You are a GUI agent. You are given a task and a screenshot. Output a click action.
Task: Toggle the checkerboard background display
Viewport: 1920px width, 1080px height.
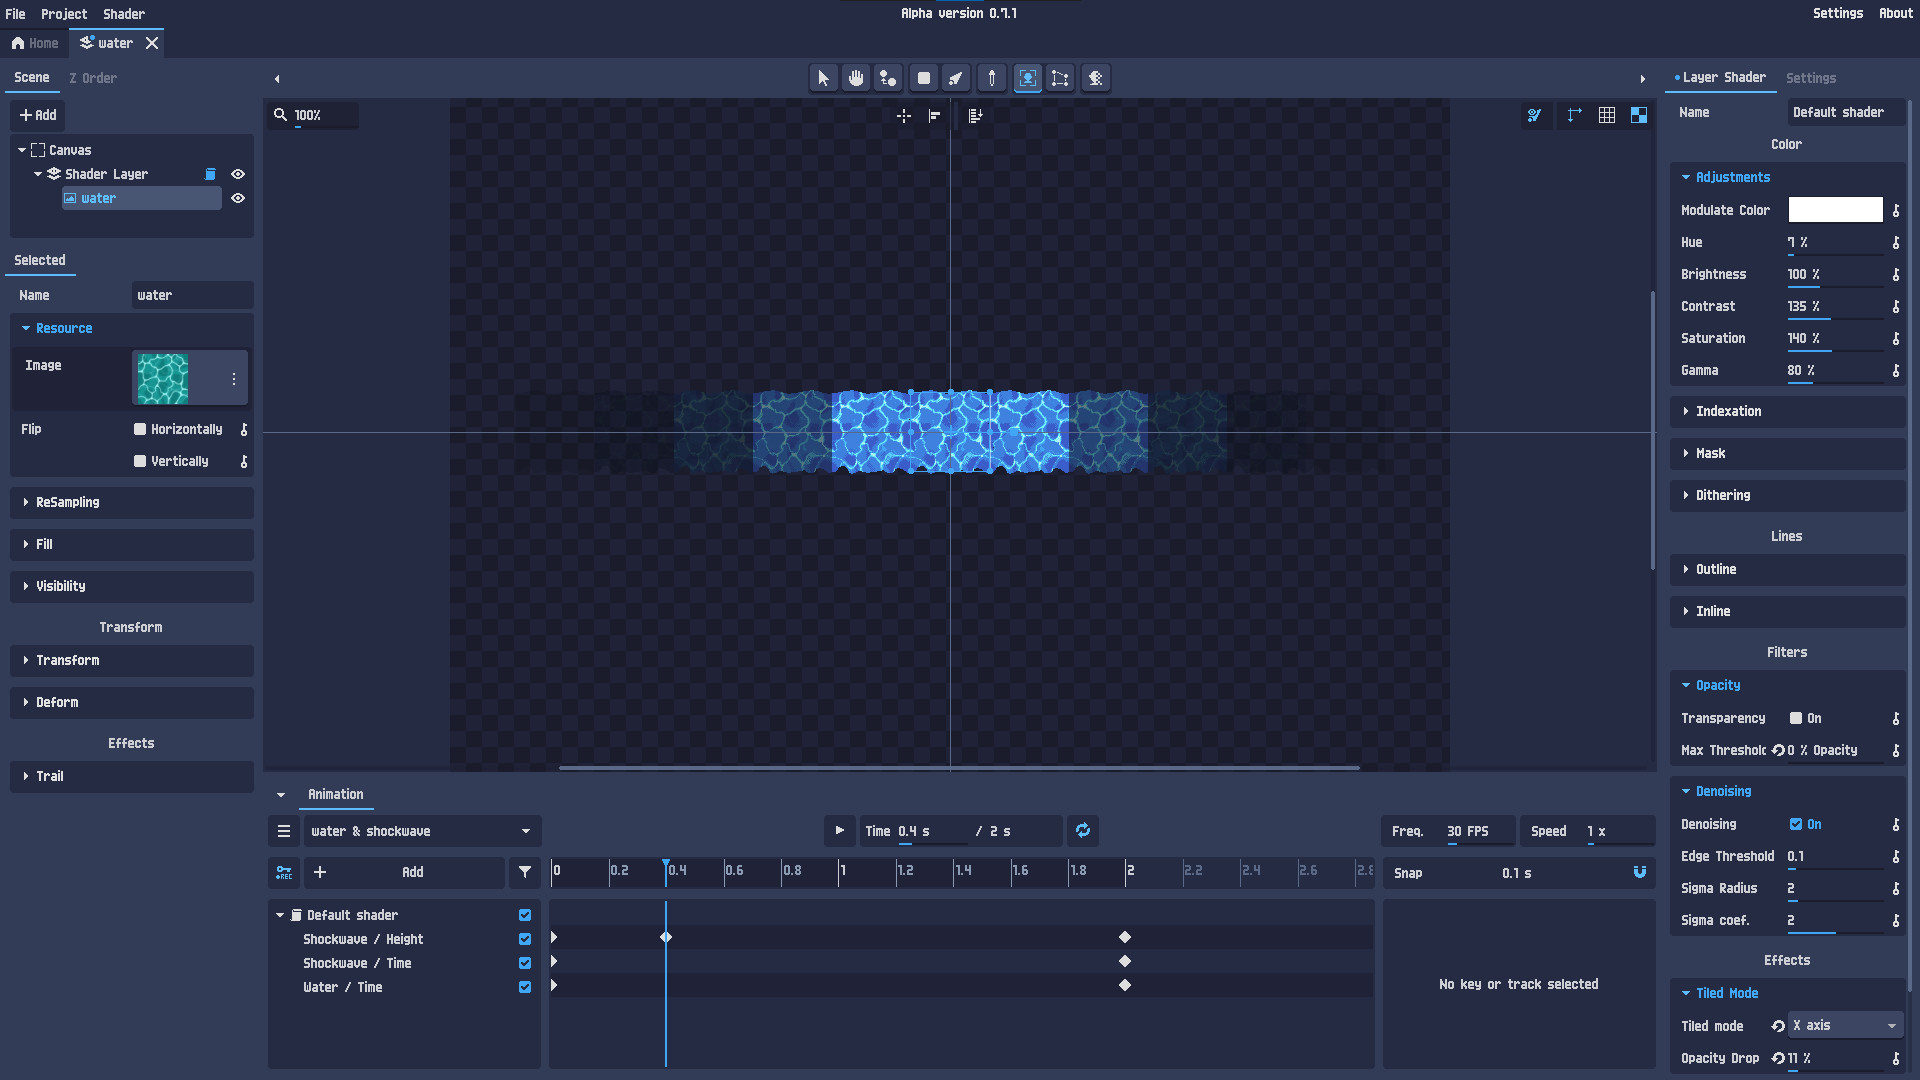1639,115
